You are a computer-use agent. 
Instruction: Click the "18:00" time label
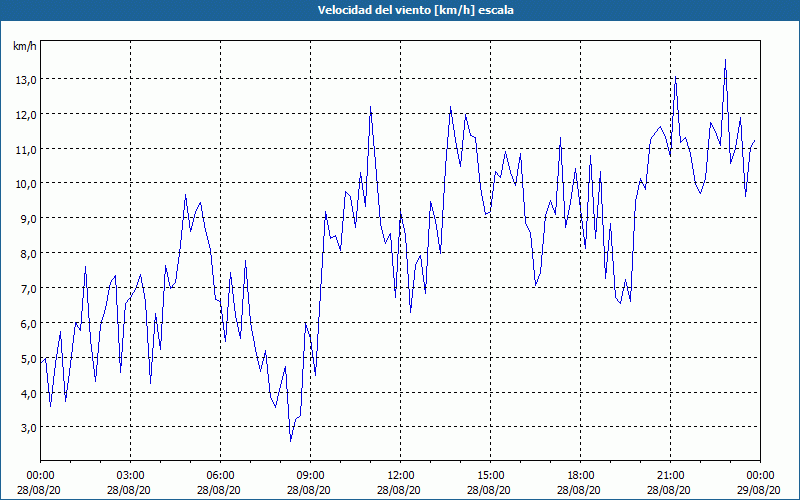click(x=581, y=476)
